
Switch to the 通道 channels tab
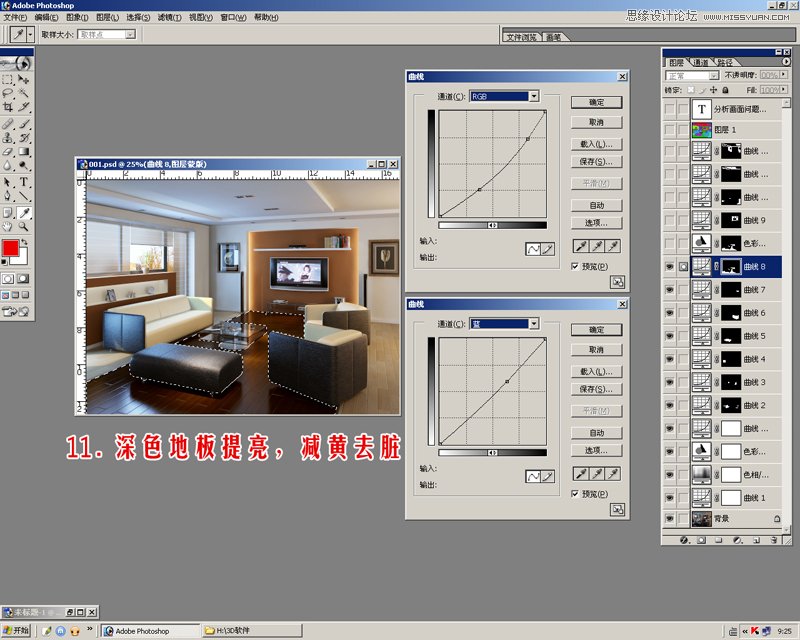click(701, 62)
